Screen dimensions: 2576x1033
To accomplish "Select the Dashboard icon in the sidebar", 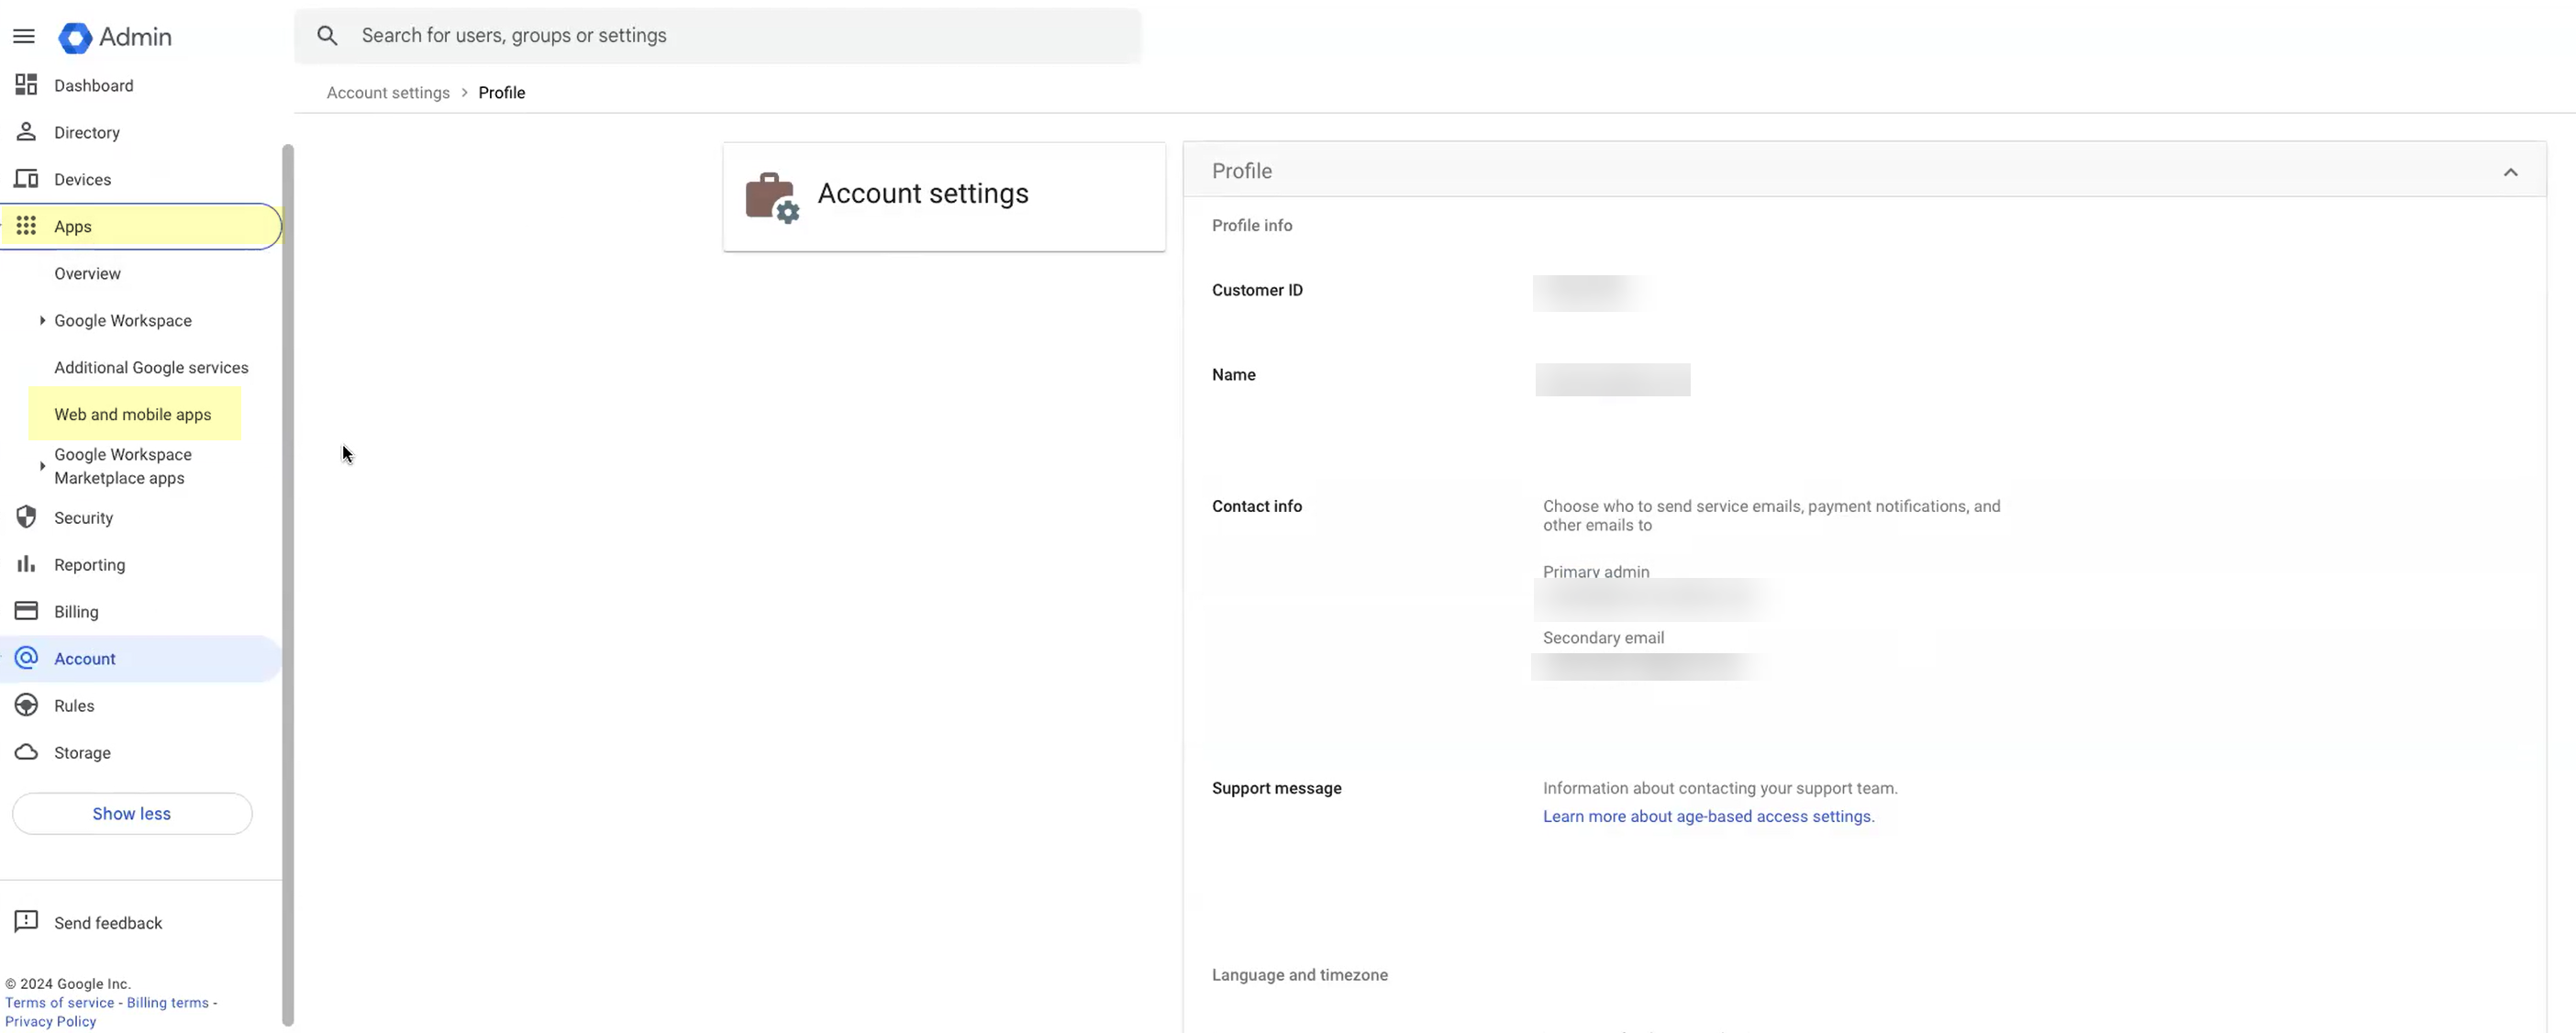I will [26, 85].
